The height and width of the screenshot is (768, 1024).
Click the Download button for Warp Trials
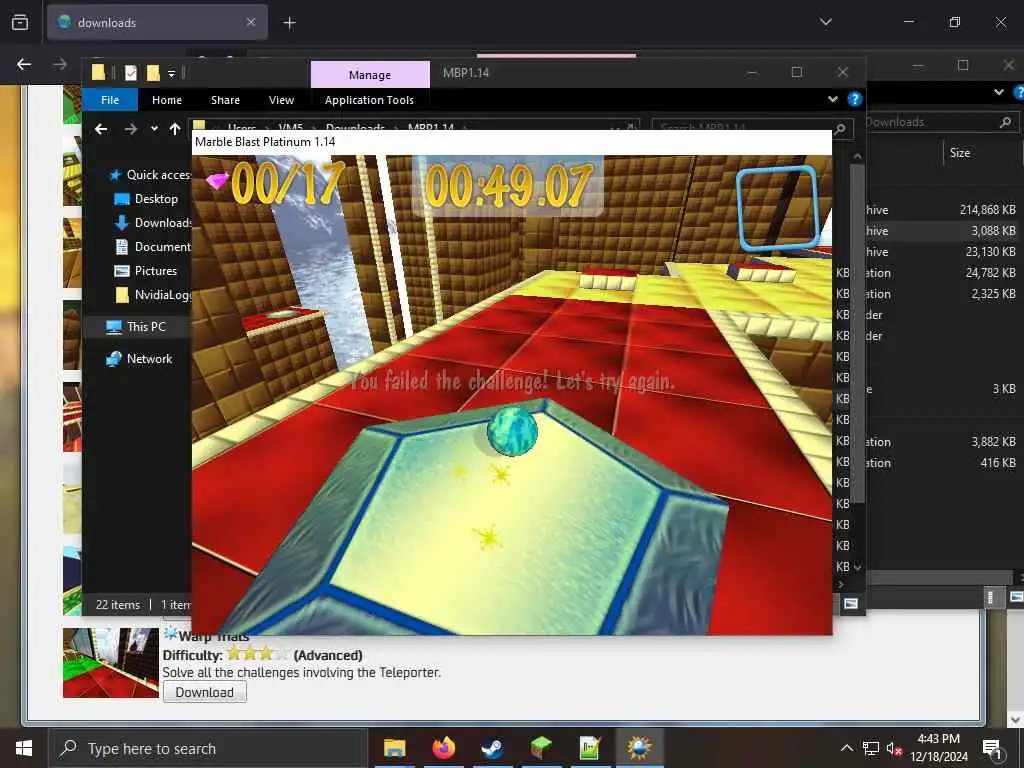(x=204, y=692)
